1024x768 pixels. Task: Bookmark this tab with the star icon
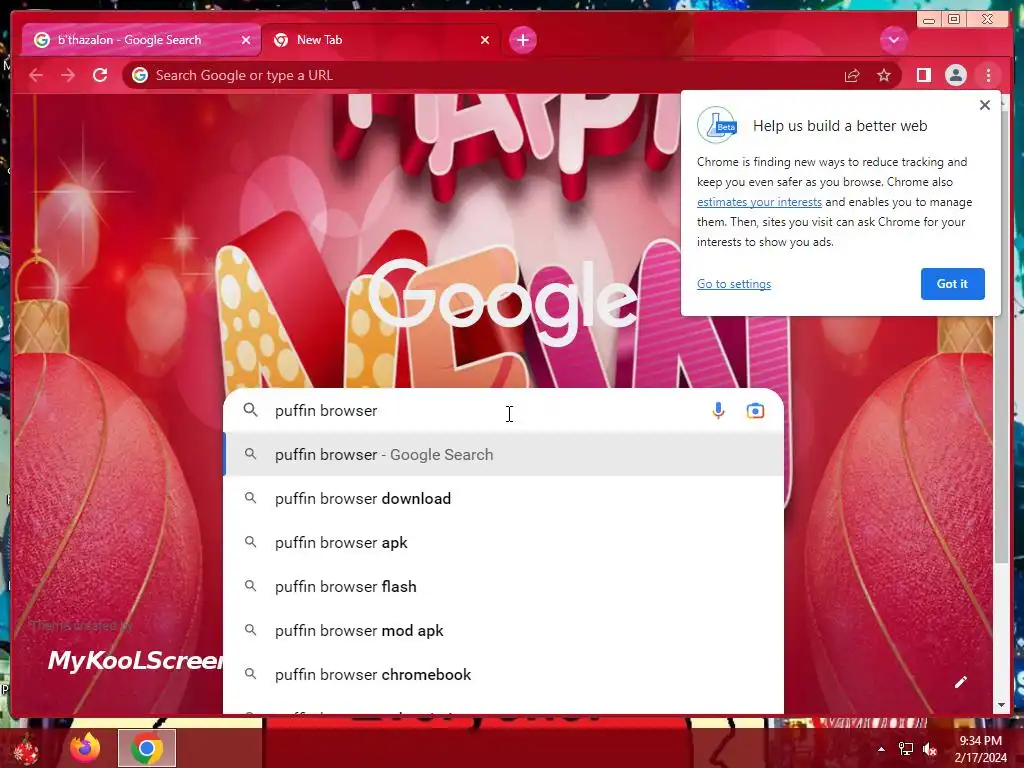pyautogui.click(x=884, y=76)
